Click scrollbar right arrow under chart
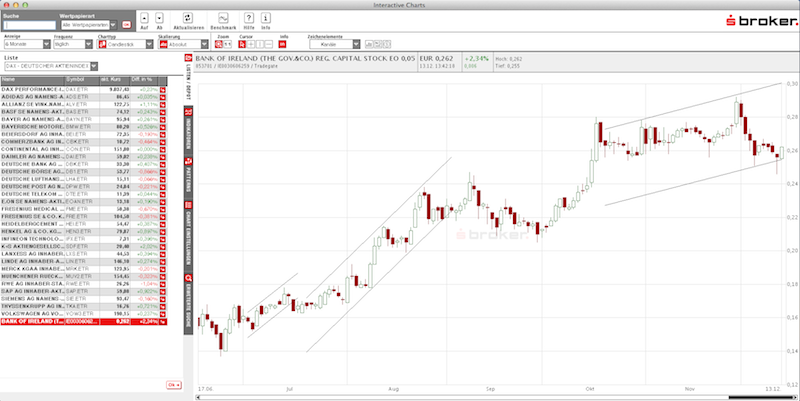The image size is (800, 401). (797, 397)
